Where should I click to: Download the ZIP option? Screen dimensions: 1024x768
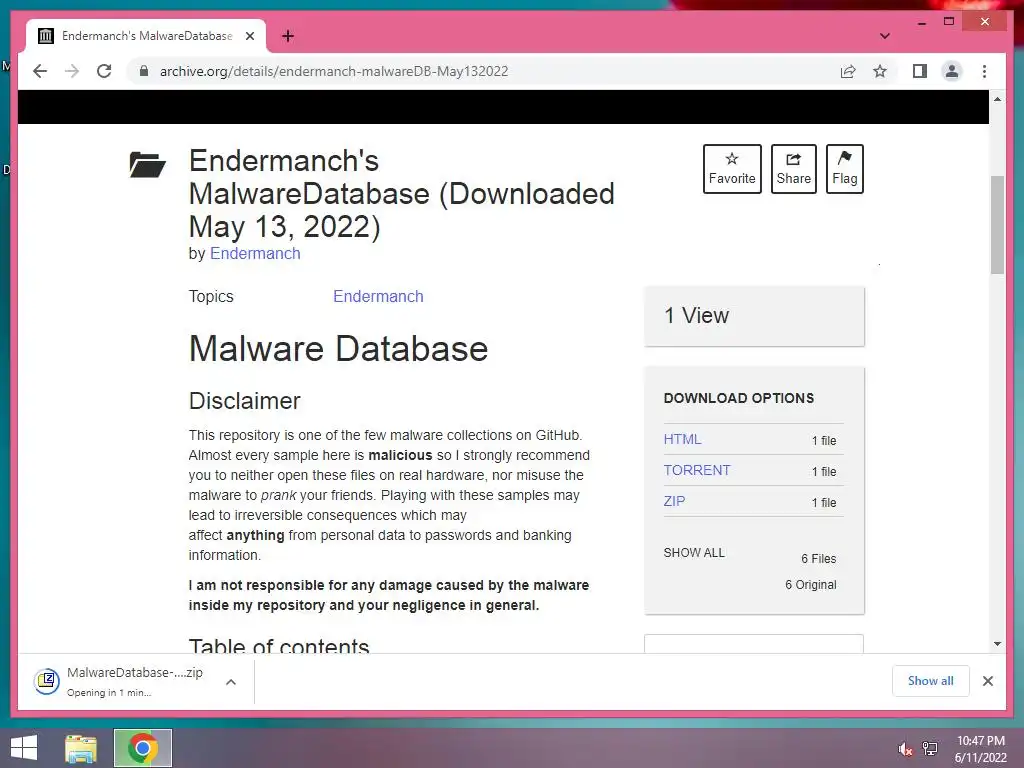674,501
